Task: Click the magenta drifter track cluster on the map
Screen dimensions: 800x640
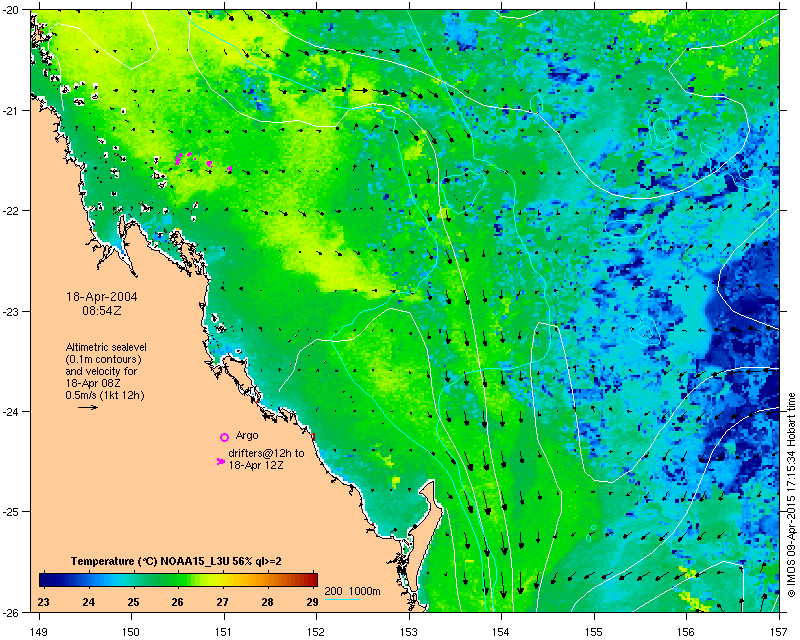Action: (203, 160)
